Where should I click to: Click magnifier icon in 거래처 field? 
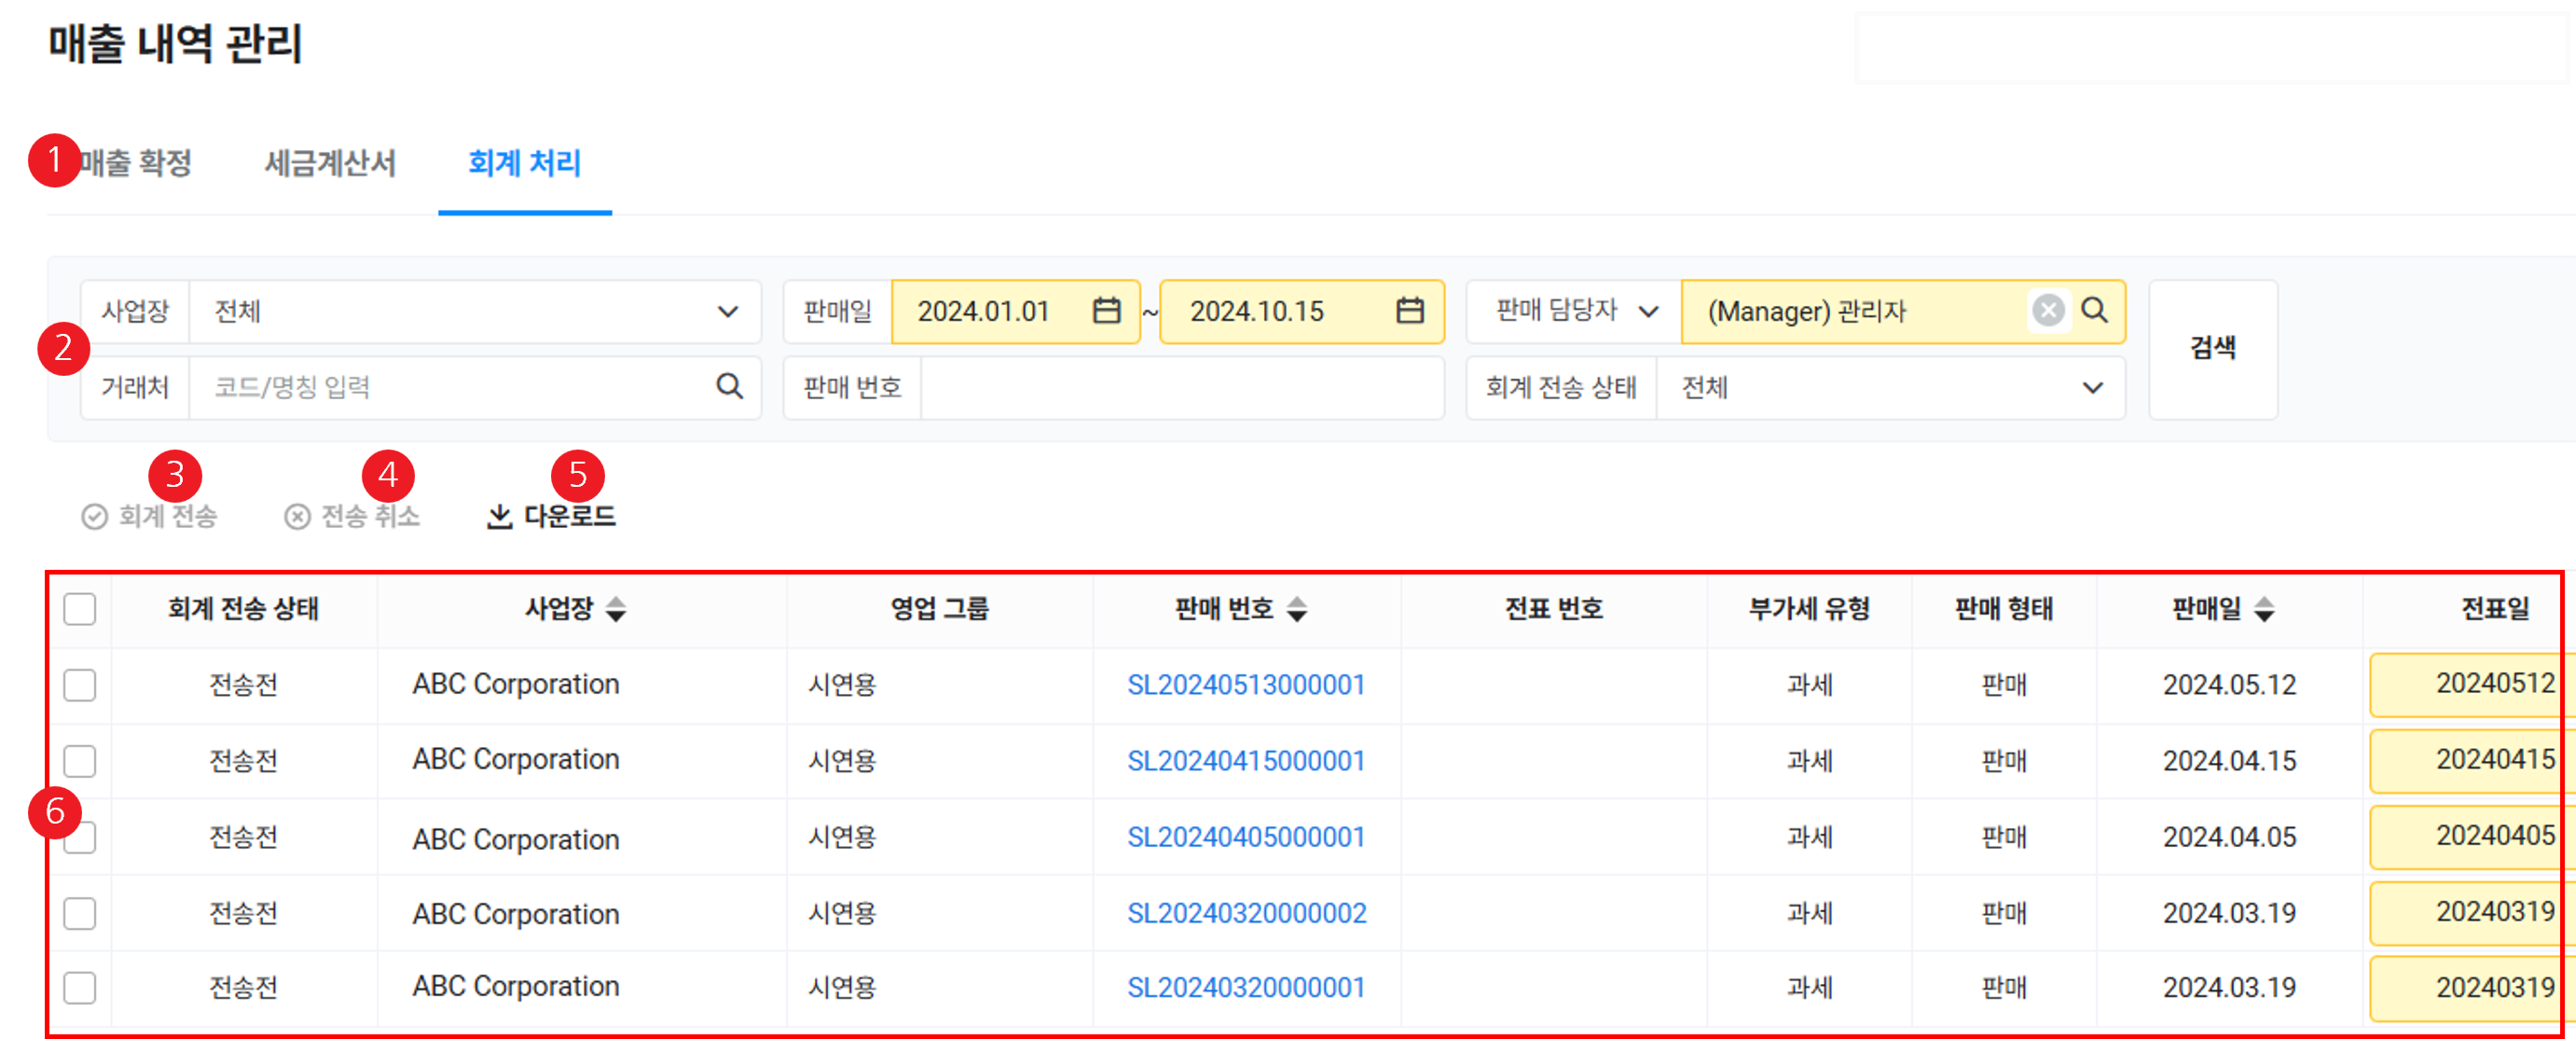[x=729, y=387]
